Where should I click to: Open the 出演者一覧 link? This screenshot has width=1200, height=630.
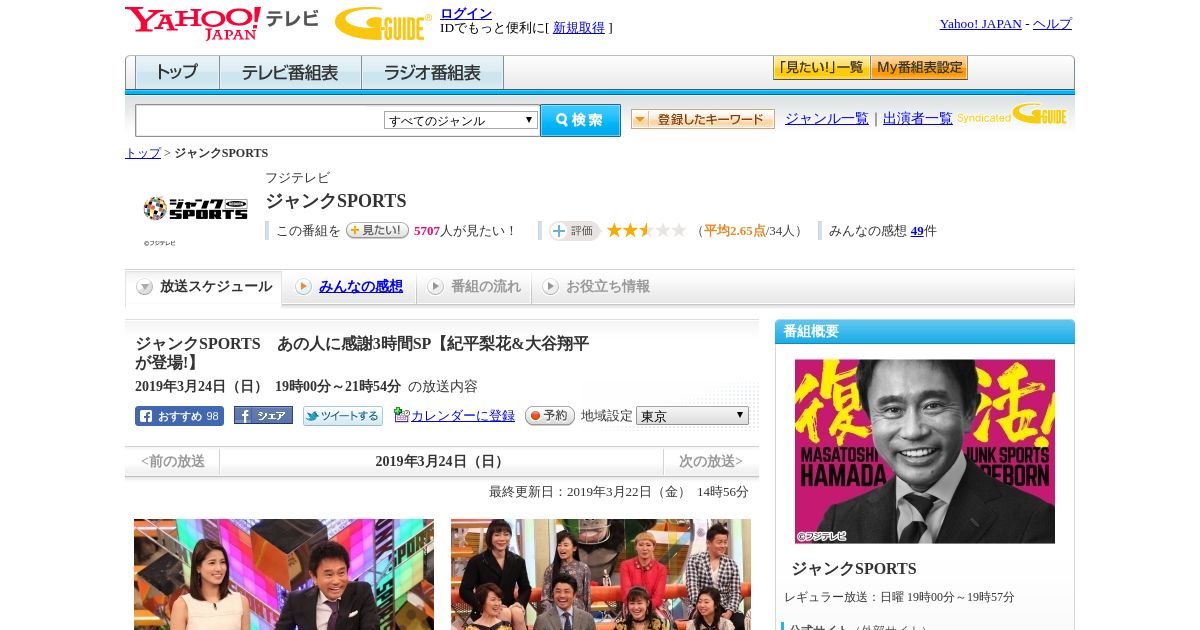pos(918,119)
